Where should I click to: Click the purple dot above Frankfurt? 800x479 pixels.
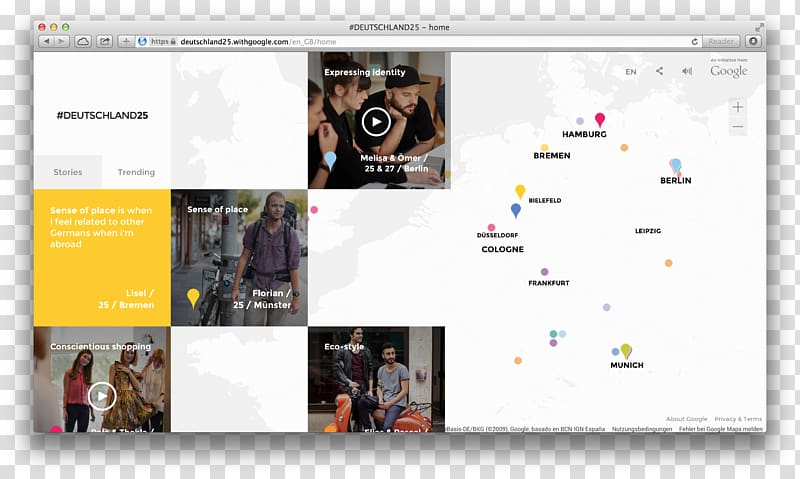(544, 272)
